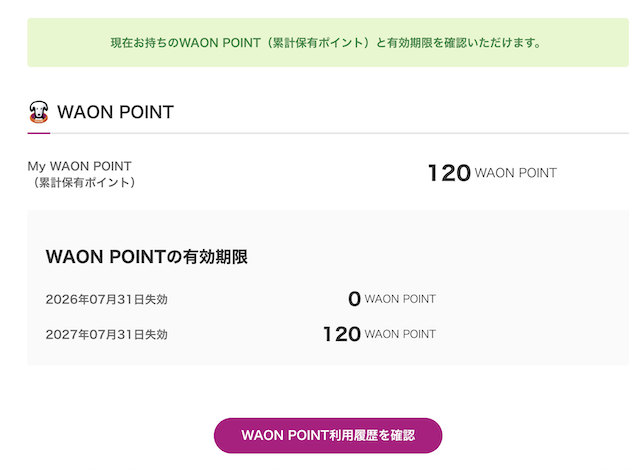640x470 pixels.
Task: Click the WAON POINTの有効期限 heading
Action: pyautogui.click(x=147, y=257)
